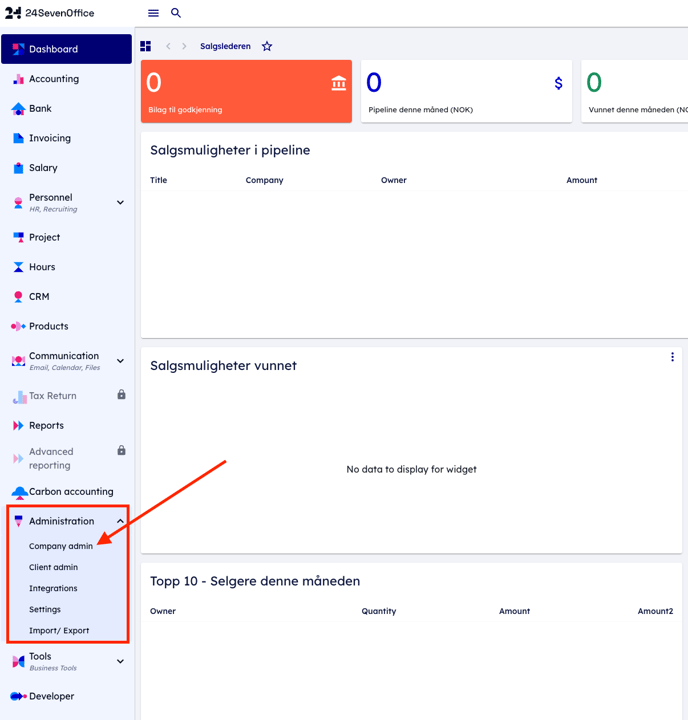Open the three-dot widget options menu
This screenshot has width=688, height=720.
pyautogui.click(x=672, y=357)
